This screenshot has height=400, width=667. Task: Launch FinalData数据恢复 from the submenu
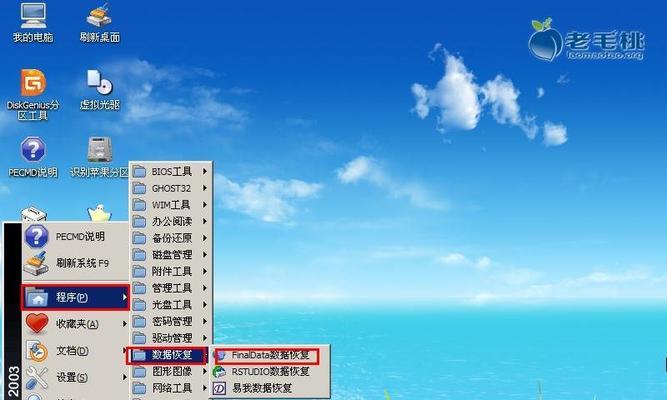pyautogui.click(x=267, y=355)
